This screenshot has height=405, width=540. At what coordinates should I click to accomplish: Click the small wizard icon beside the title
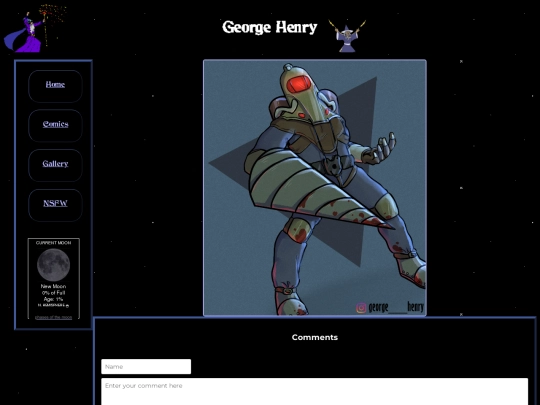[347, 35]
